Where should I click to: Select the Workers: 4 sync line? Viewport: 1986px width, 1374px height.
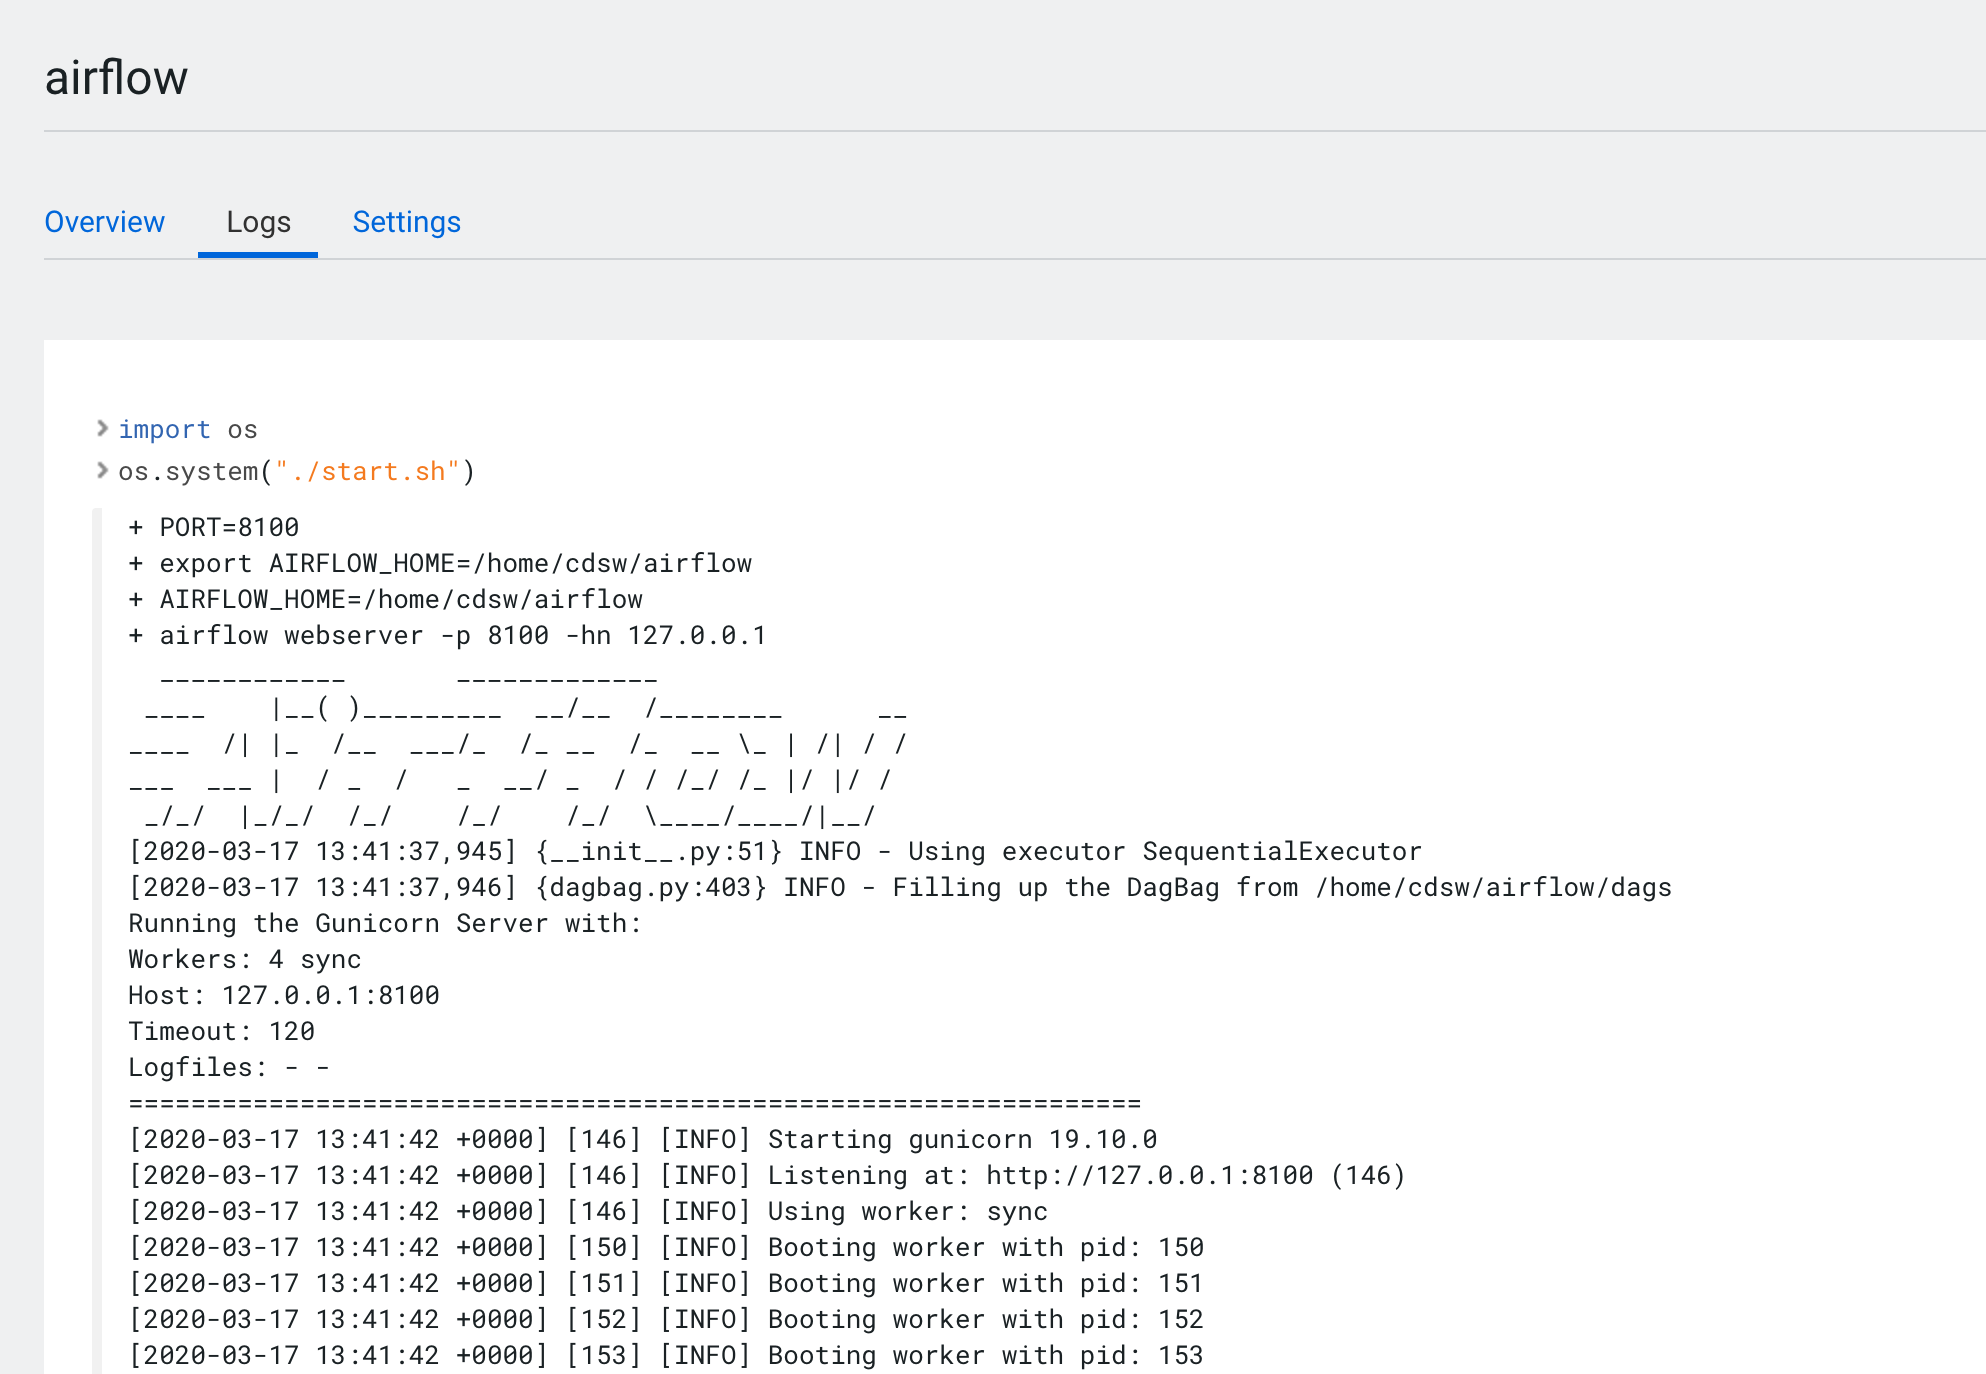245,959
